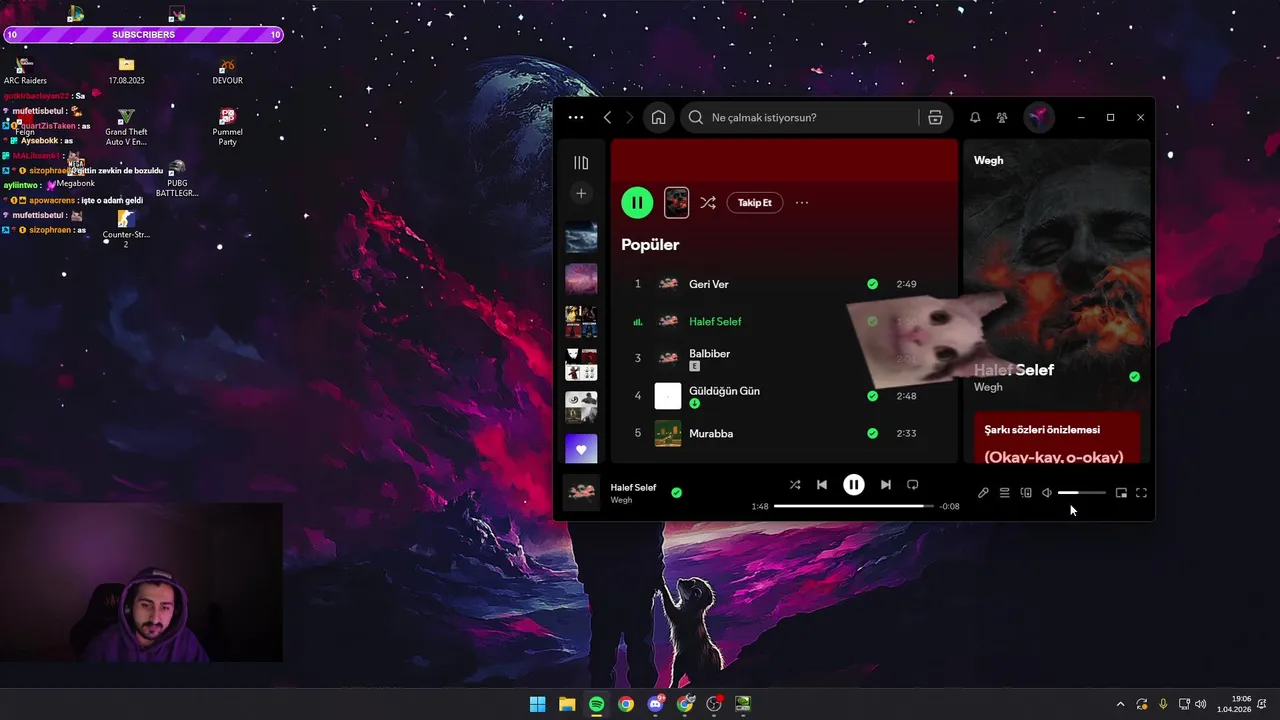This screenshot has height=720, width=1280.
Task: Open the Friend Activity icon
Action: pos(1002,117)
